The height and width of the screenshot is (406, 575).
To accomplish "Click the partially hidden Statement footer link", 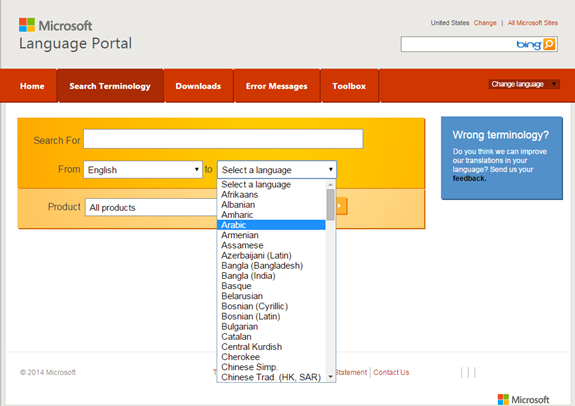I will pos(351,372).
